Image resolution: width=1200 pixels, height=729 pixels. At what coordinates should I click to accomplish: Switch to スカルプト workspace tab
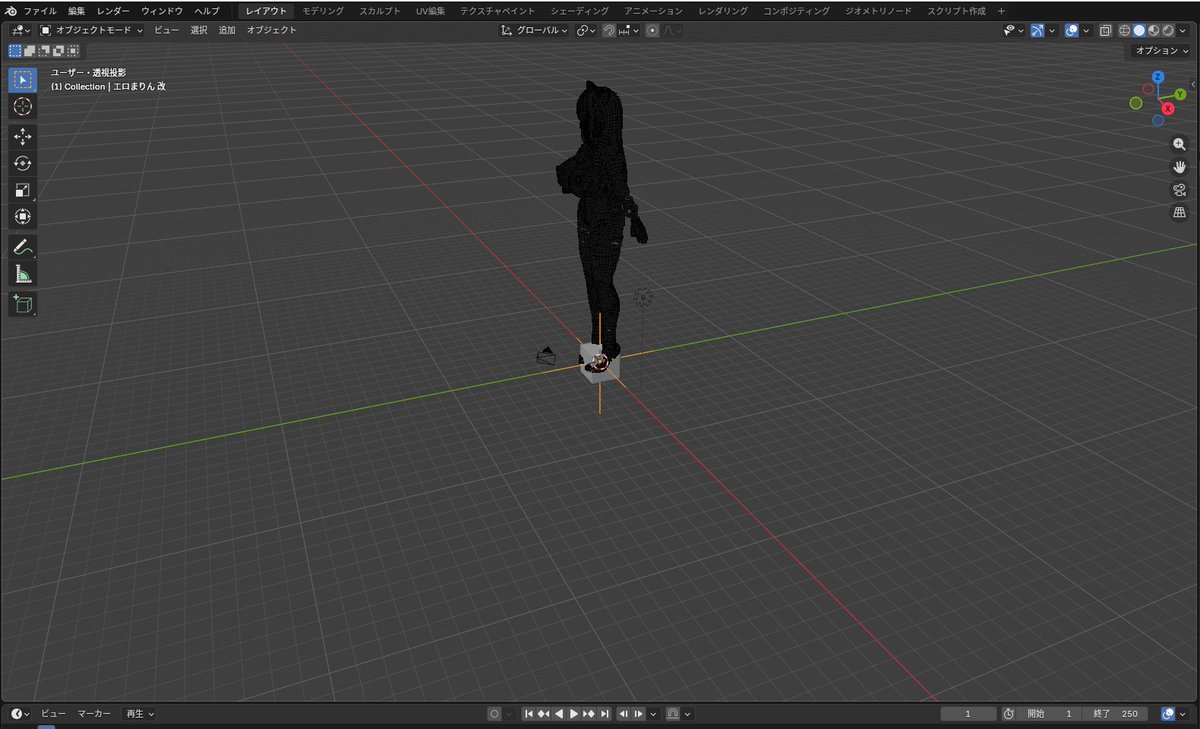[380, 10]
